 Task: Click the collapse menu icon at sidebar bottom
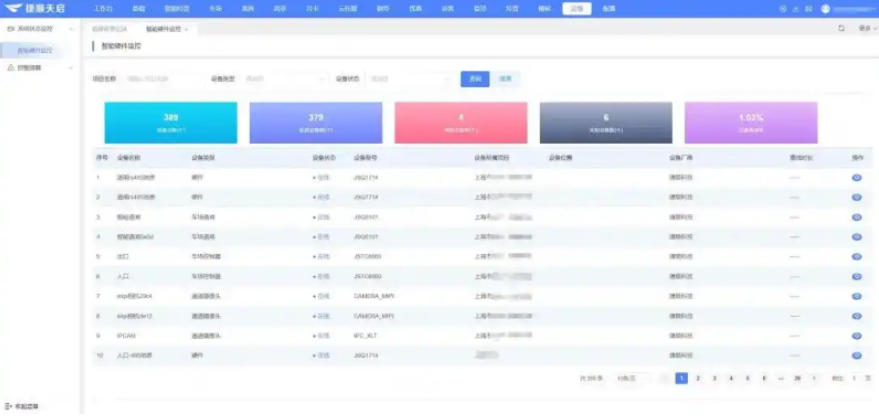tap(9, 406)
